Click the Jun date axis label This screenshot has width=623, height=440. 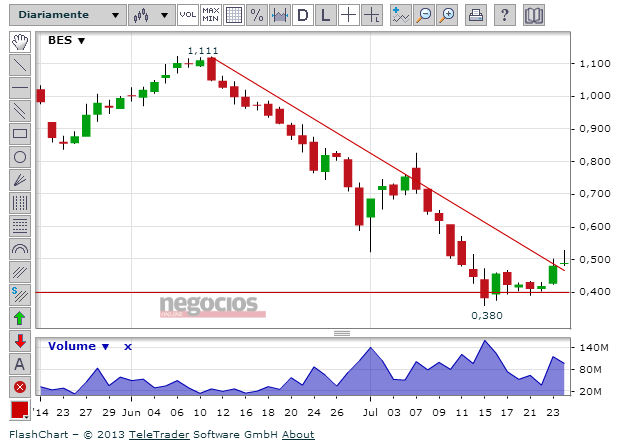pos(131,413)
